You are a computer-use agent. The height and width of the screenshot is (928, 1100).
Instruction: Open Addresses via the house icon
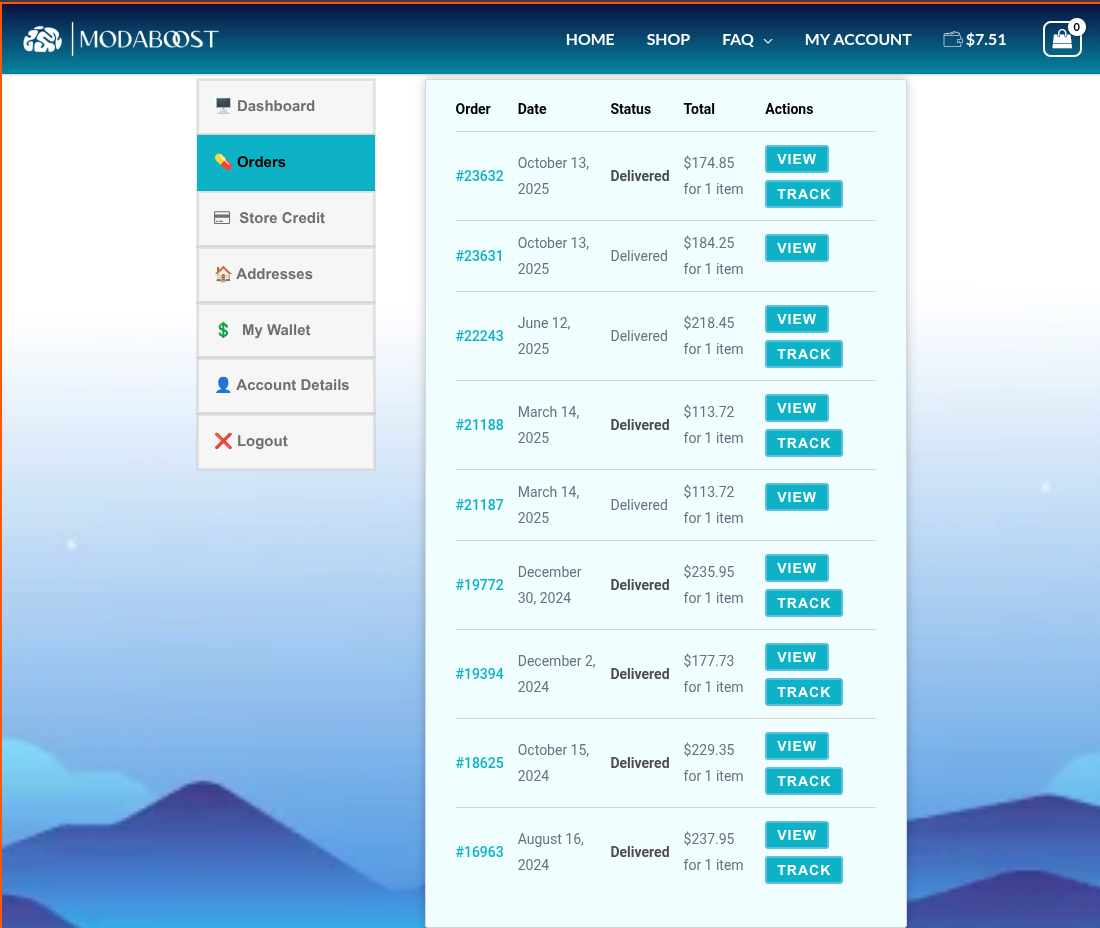pos(222,273)
